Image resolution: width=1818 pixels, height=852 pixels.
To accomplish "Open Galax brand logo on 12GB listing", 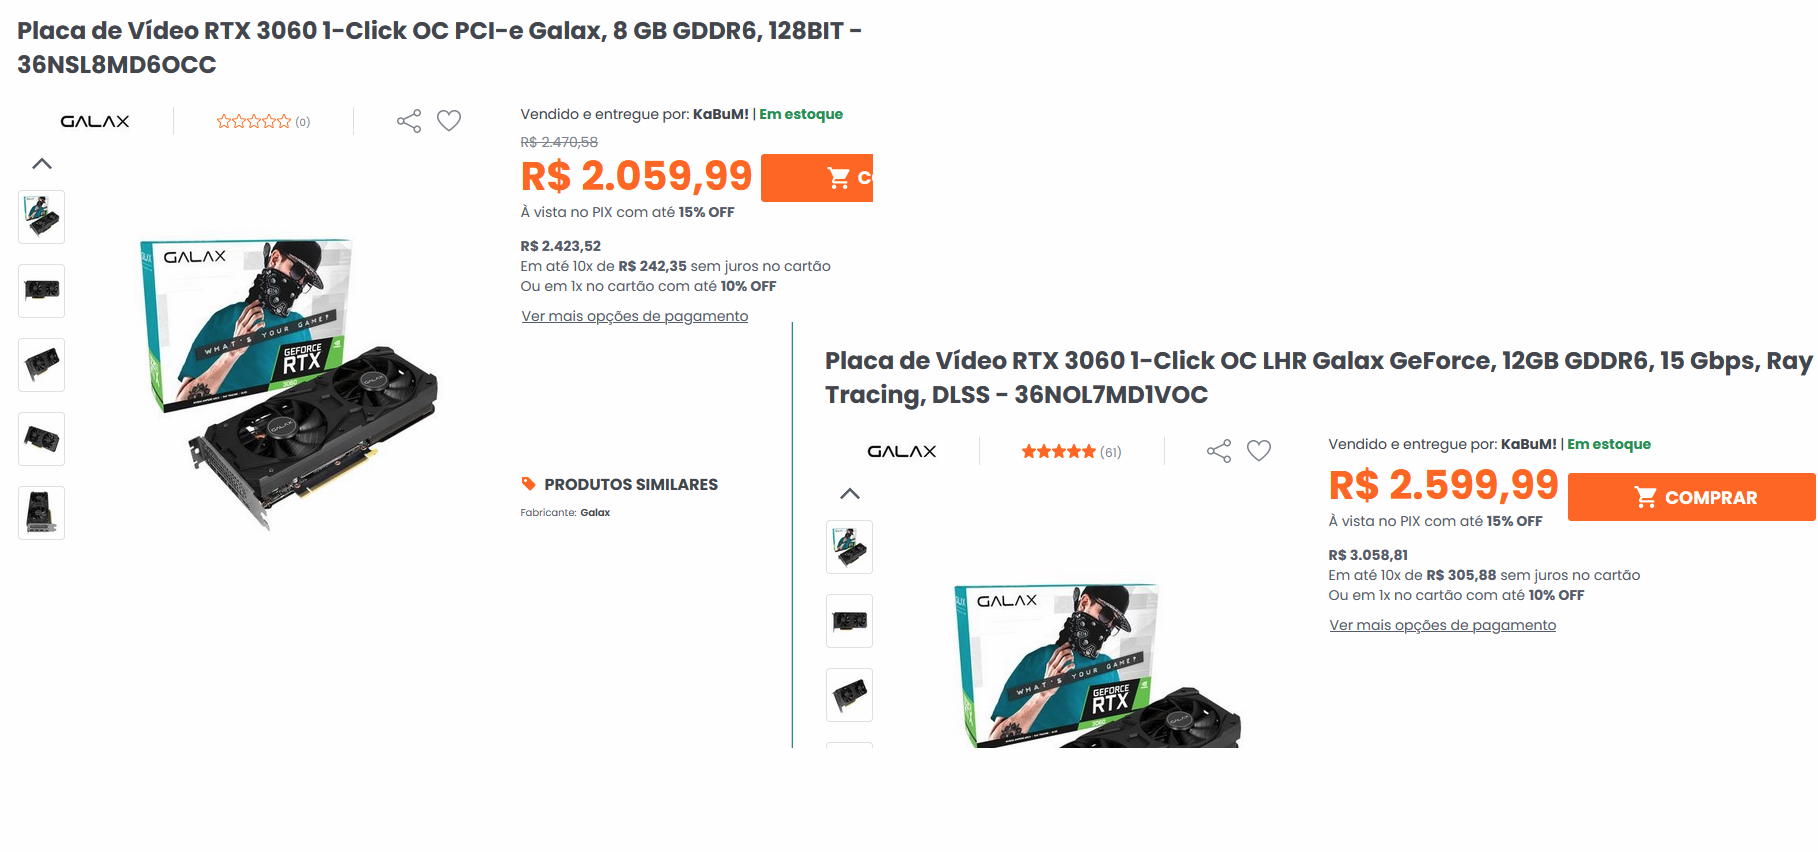I will tap(902, 451).
